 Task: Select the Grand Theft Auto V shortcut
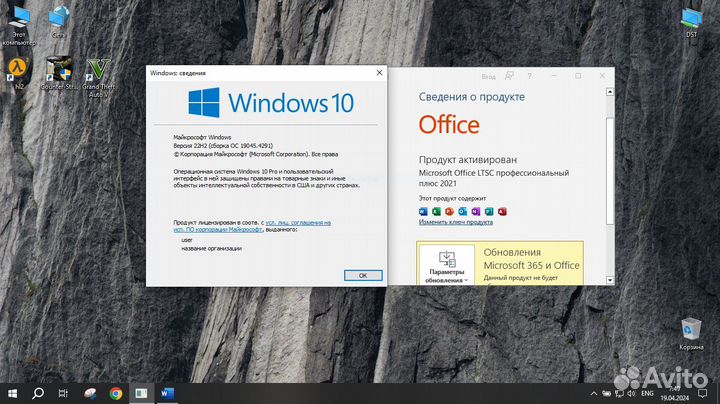click(x=99, y=77)
